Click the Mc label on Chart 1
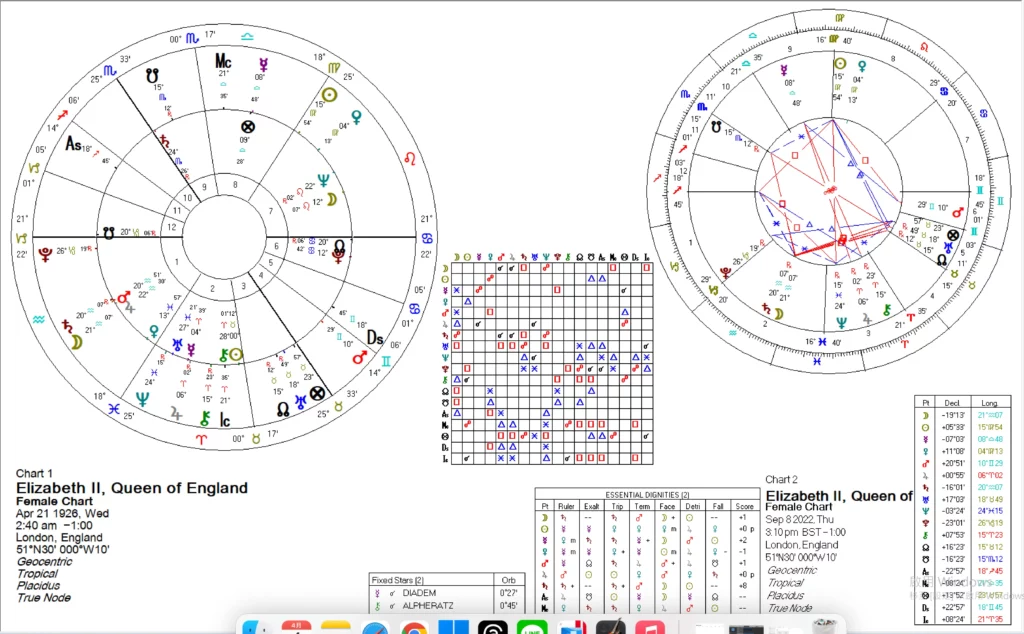 click(x=224, y=62)
